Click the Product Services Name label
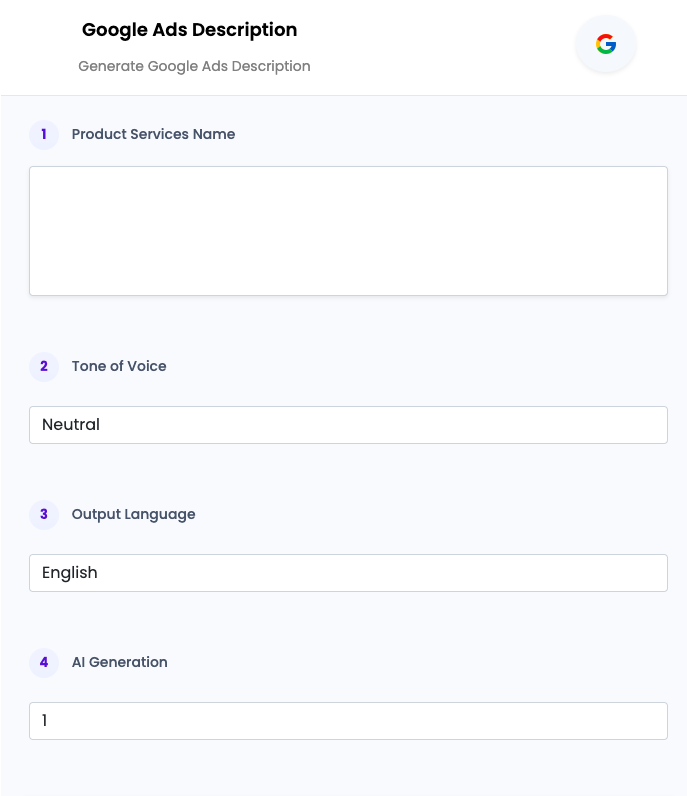Screen dimensions: 687x796 153,134
